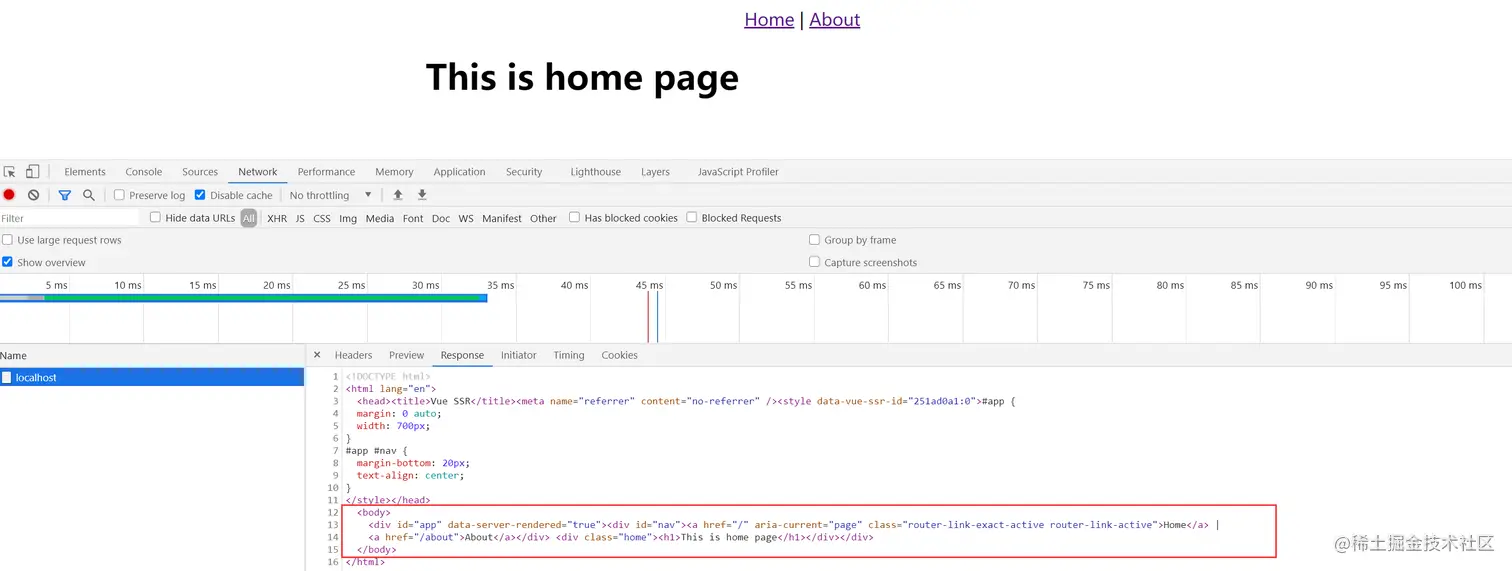Open the Security tab

click(524, 172)
